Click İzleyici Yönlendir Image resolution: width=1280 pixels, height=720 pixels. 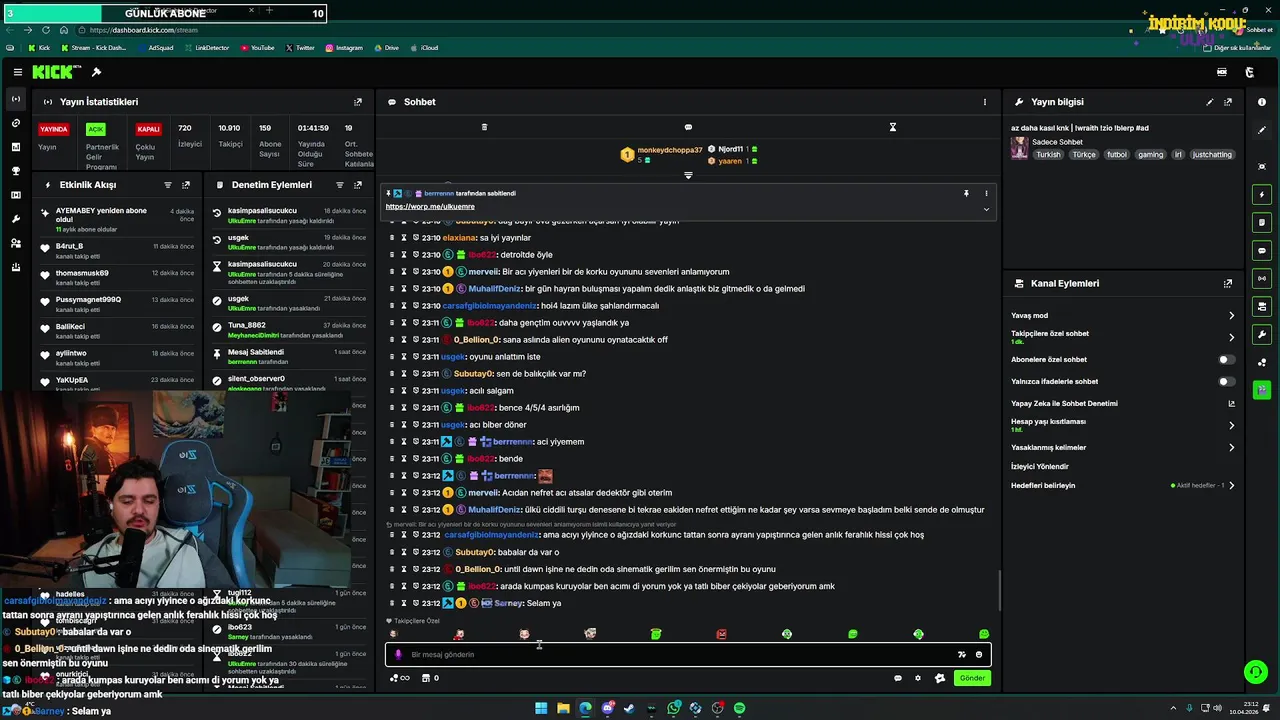1040,466
